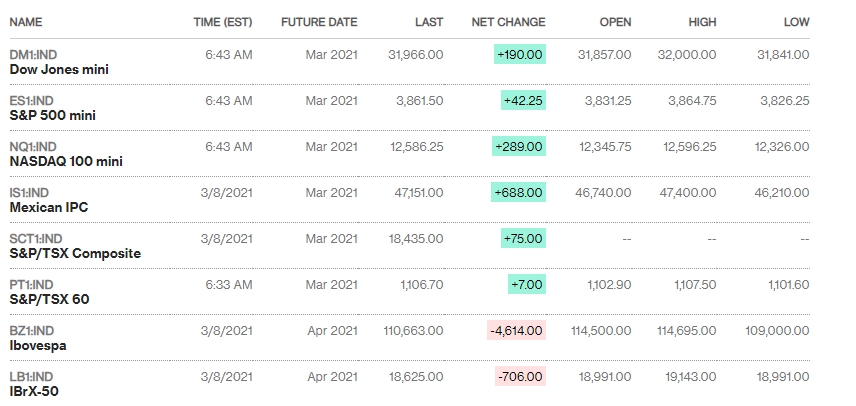Click the HIGH column header
856x406 pixels.
[x=702, y=22]
